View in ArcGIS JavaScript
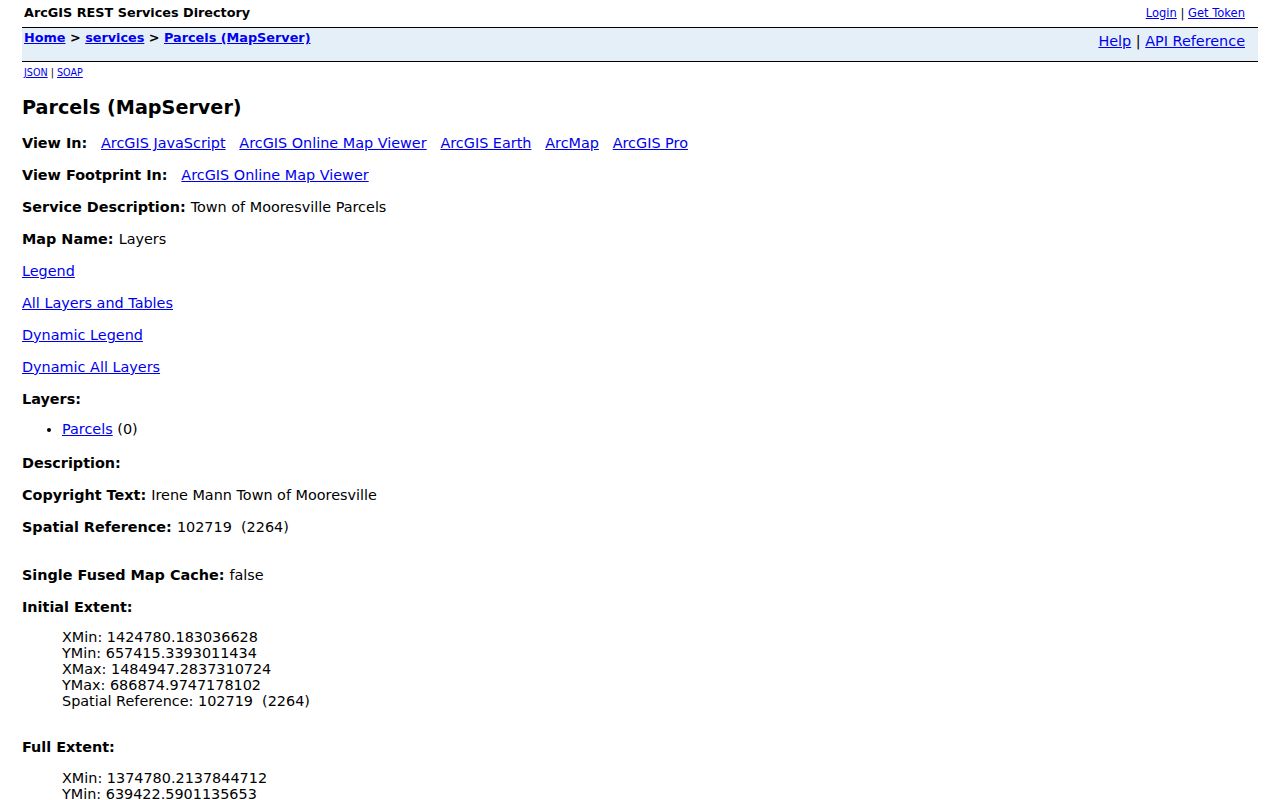1280x800 pixels. tap(163, 143)
